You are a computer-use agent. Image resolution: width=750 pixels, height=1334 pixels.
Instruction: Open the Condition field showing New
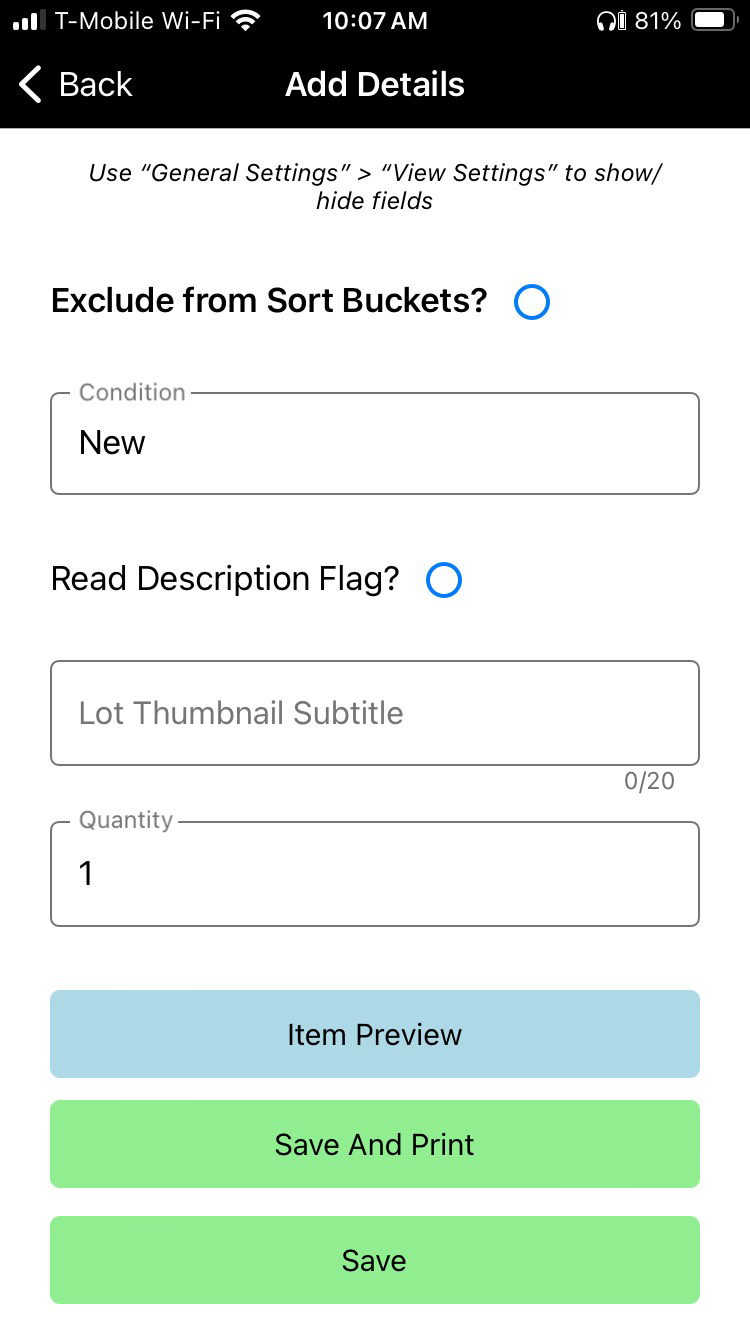coord(375,444)
